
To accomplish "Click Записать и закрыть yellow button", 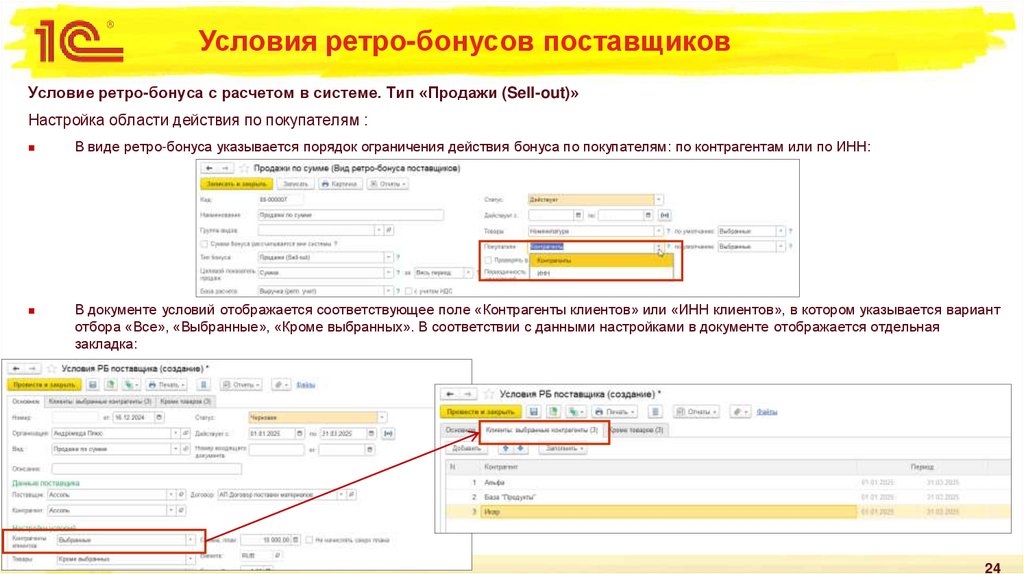I will tap(236, 184).
